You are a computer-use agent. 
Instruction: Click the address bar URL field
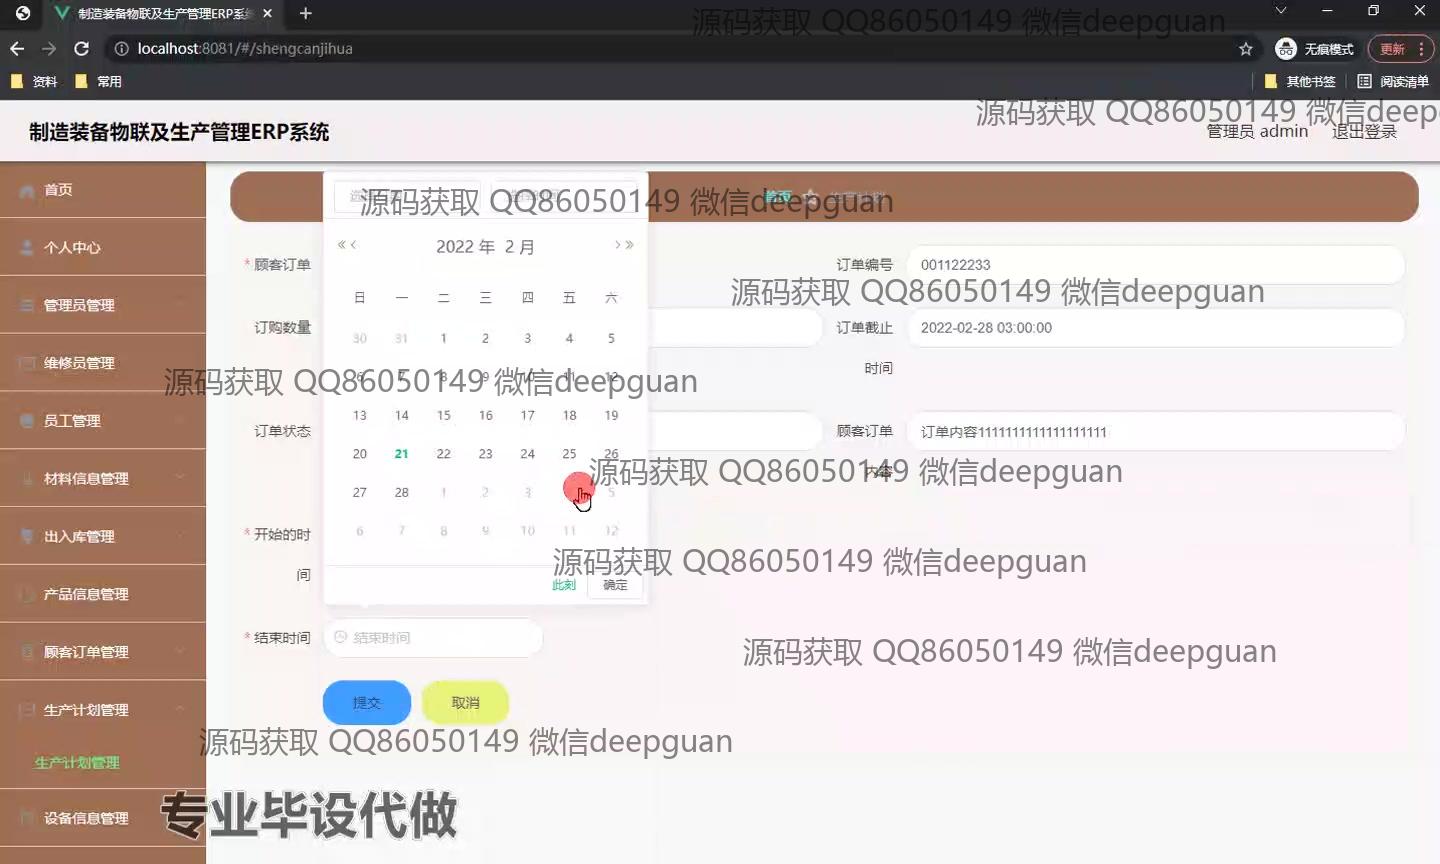680,48
